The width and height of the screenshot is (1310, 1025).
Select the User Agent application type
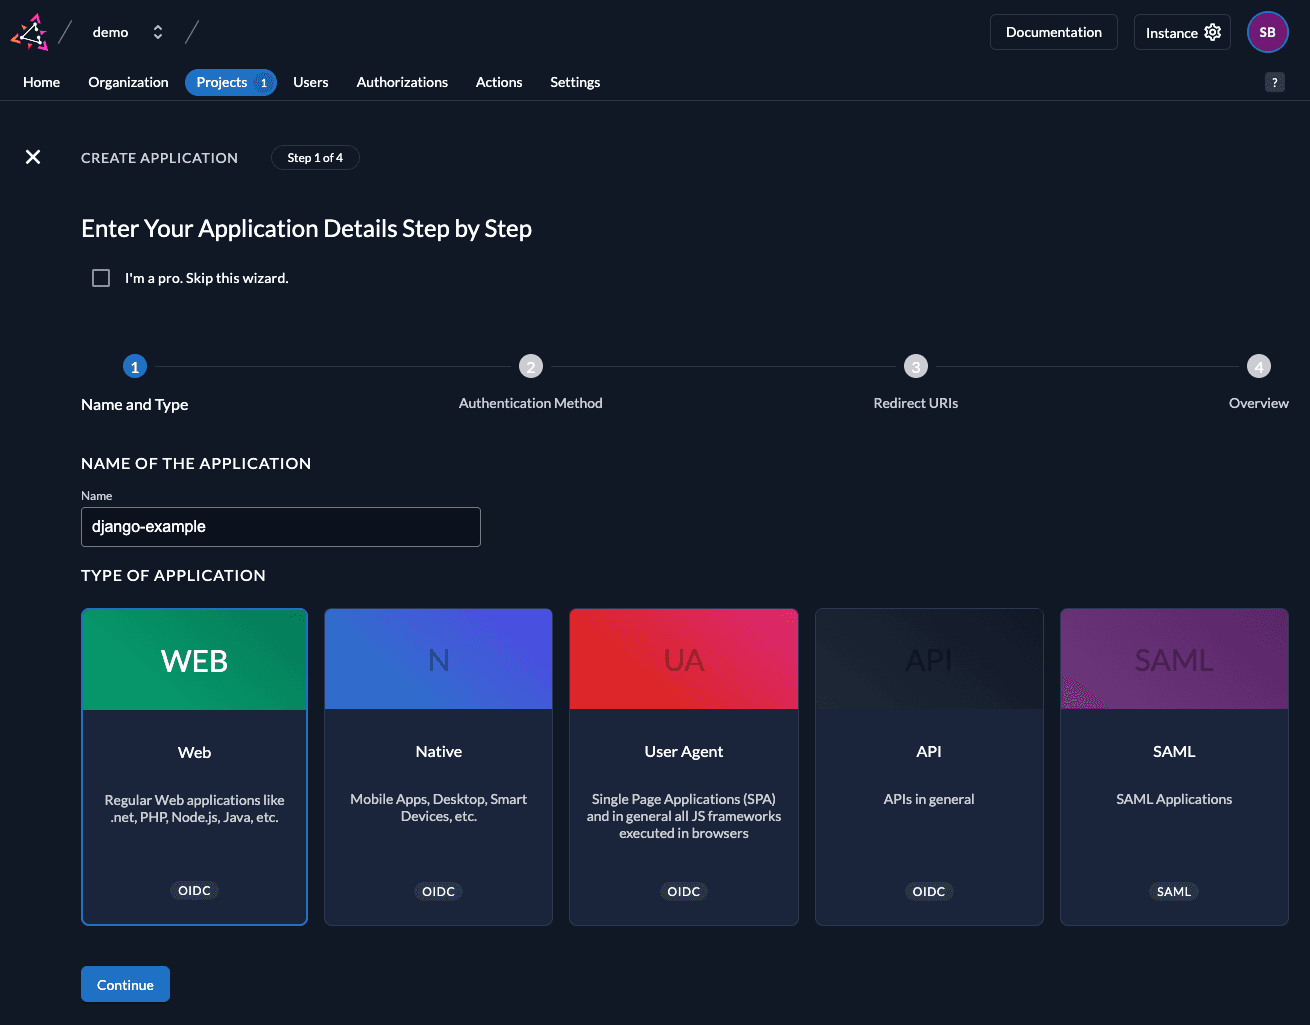683,766
